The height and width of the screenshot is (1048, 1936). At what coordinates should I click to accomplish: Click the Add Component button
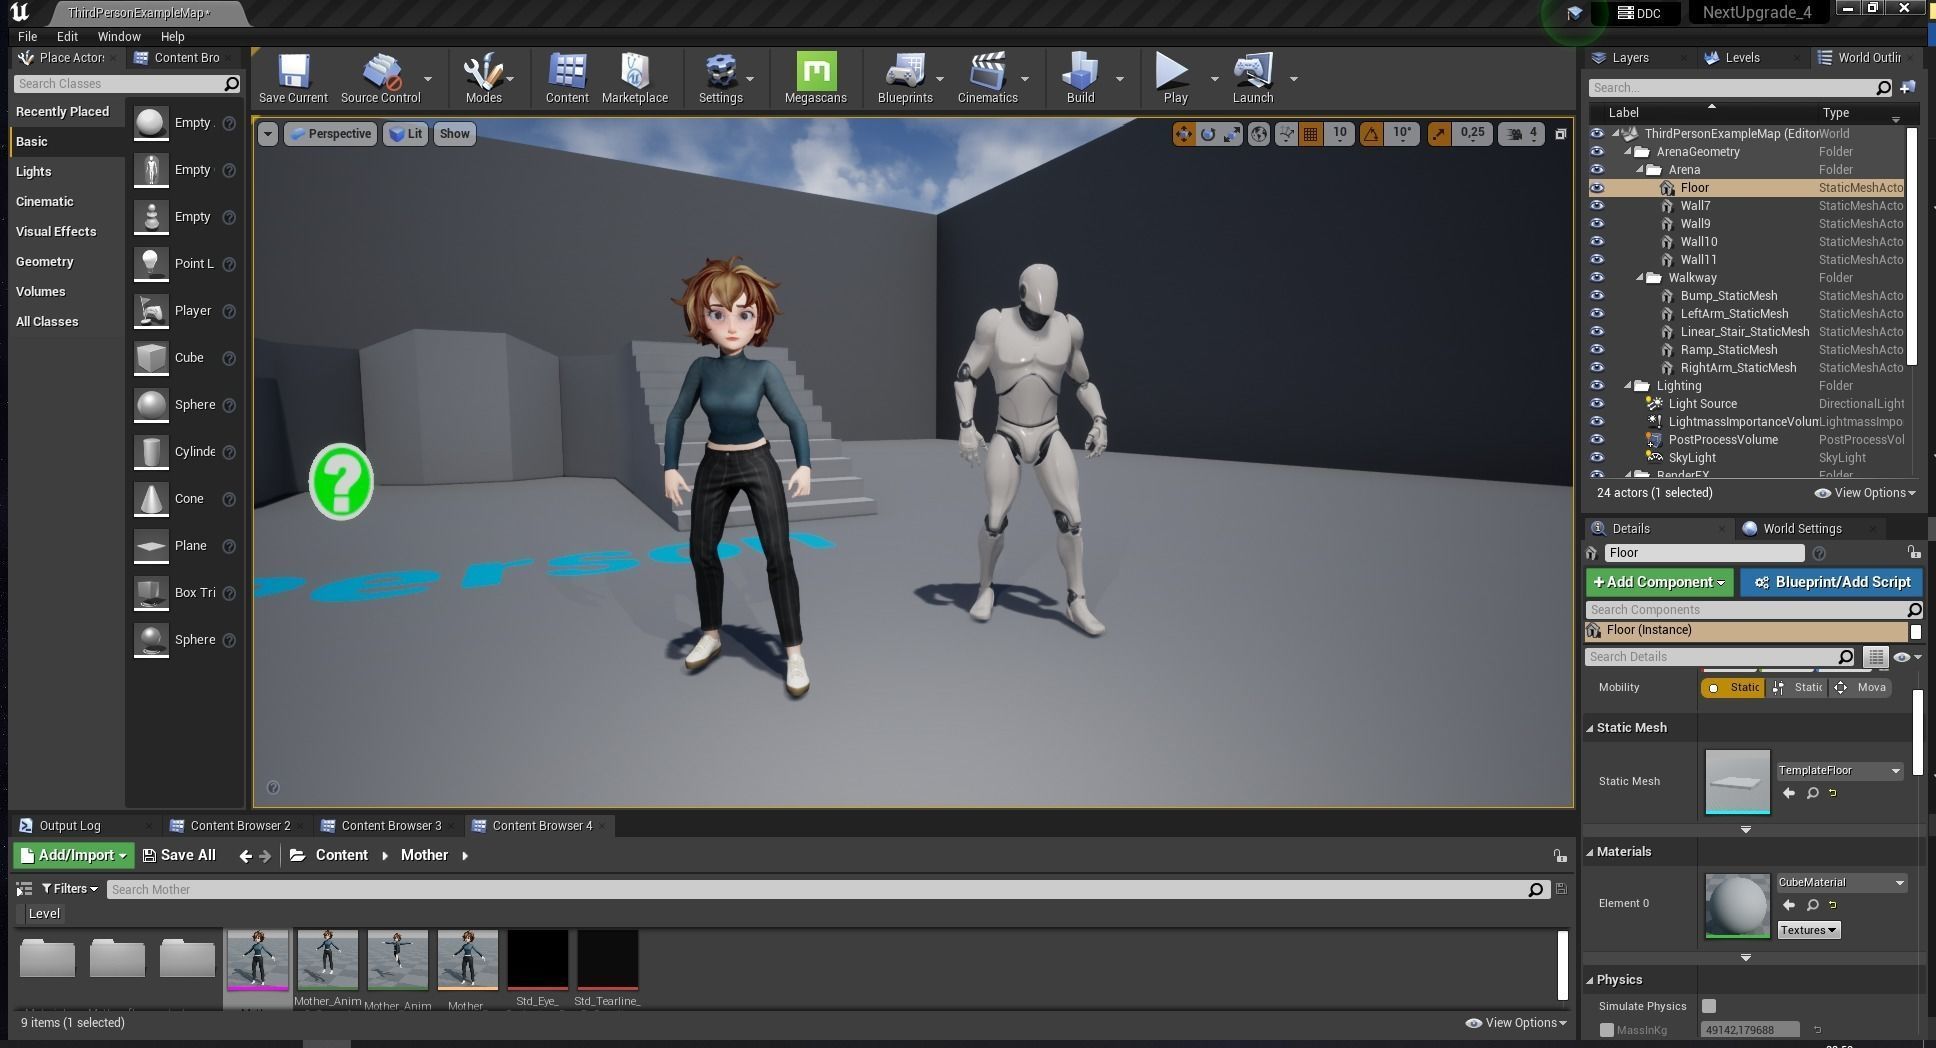(x=1659, y=582)
